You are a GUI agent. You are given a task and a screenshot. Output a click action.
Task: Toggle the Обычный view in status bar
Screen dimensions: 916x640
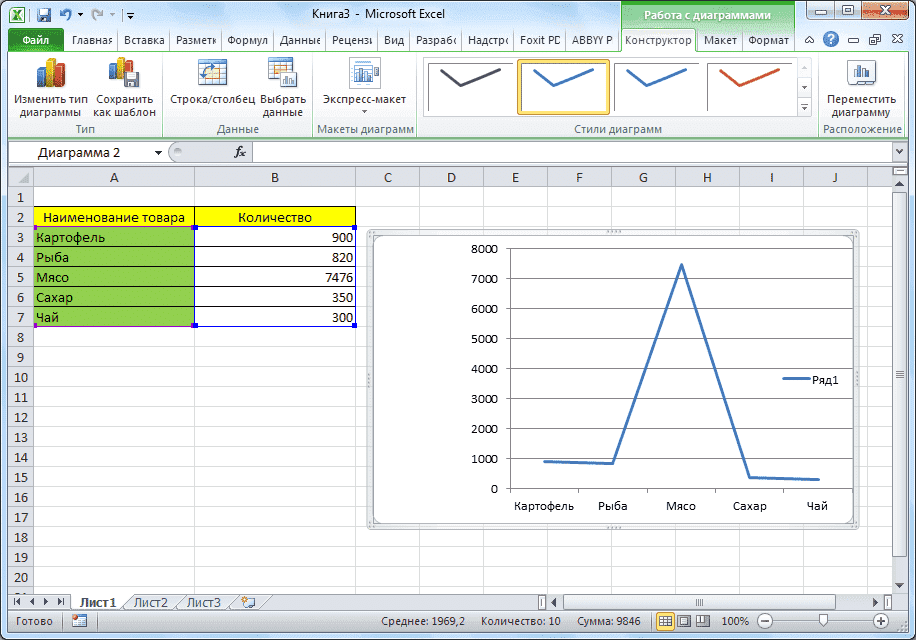point(665,621)
